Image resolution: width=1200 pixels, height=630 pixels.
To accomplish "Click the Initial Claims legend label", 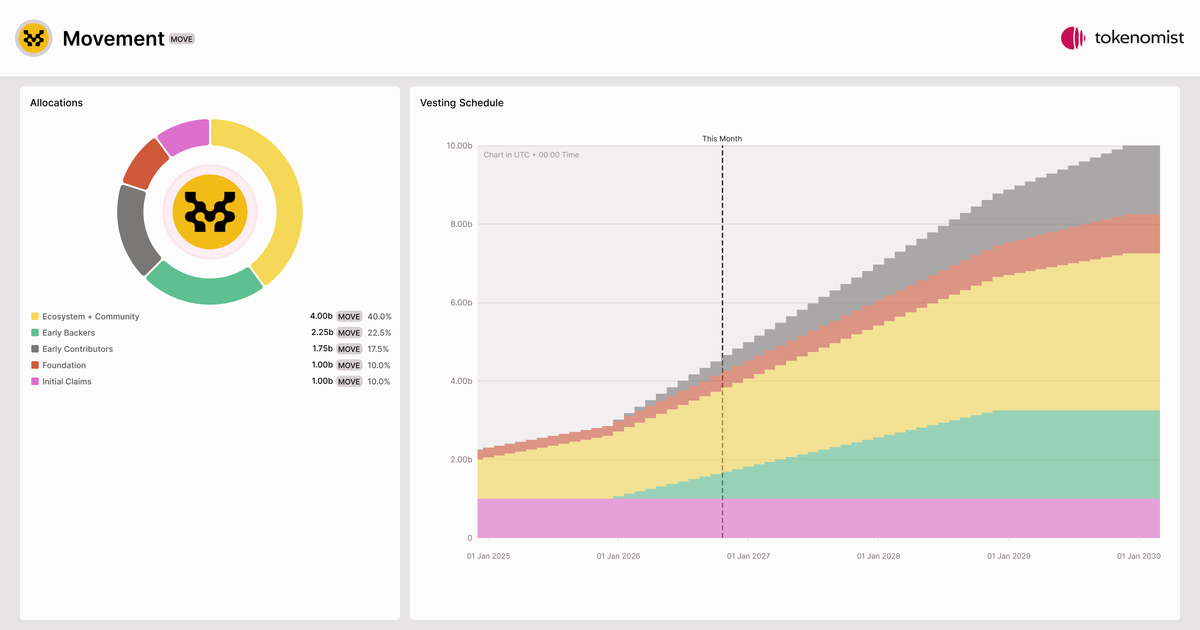I will (67, 381).
